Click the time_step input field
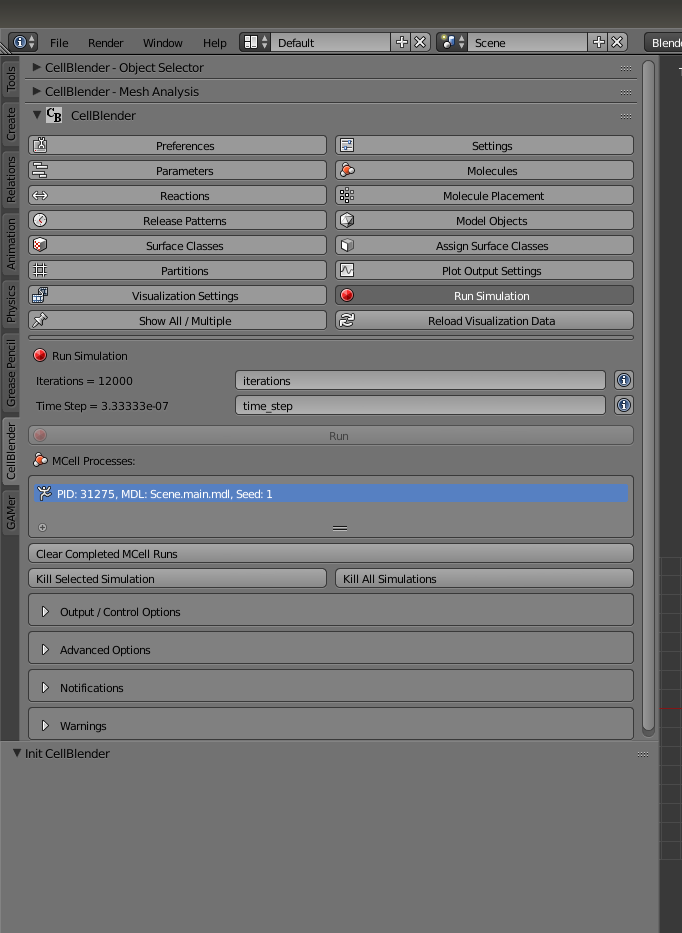The height and width of the screenshot is (933, 682). 420,405
